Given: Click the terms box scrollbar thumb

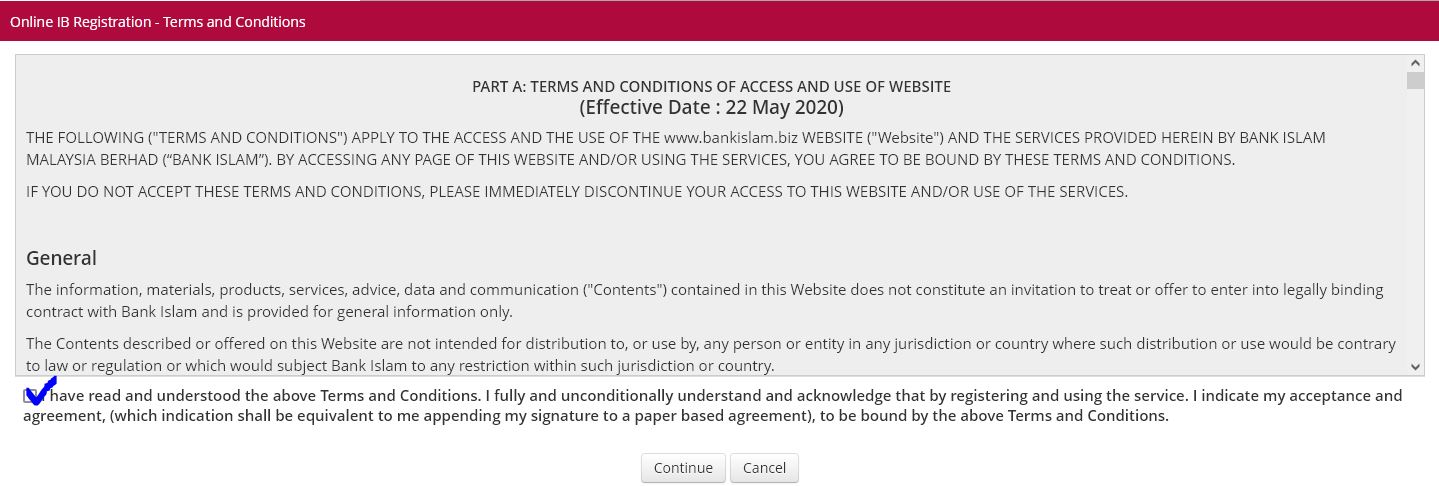Looking at the screenshot, I should [1415, 81].
